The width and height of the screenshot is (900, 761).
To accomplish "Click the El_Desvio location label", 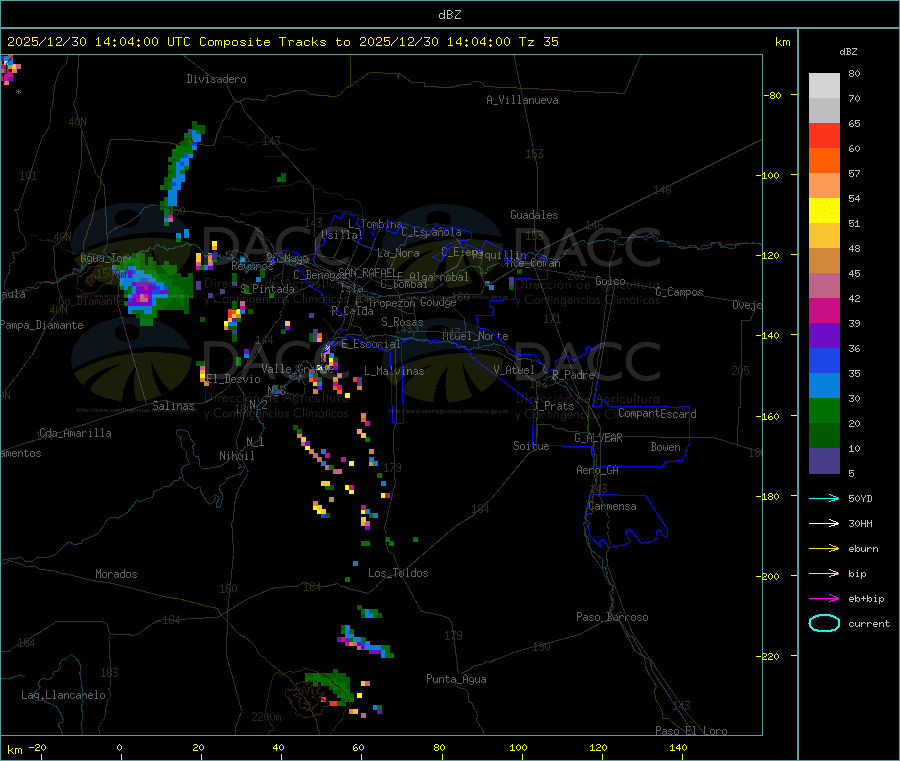I will click(234, 379).
